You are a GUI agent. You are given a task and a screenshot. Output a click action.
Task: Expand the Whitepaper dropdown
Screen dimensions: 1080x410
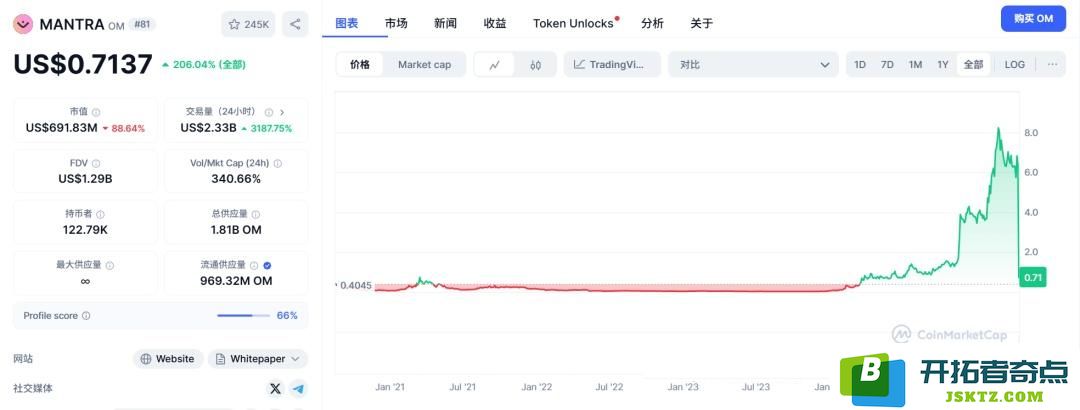point(257,359)
